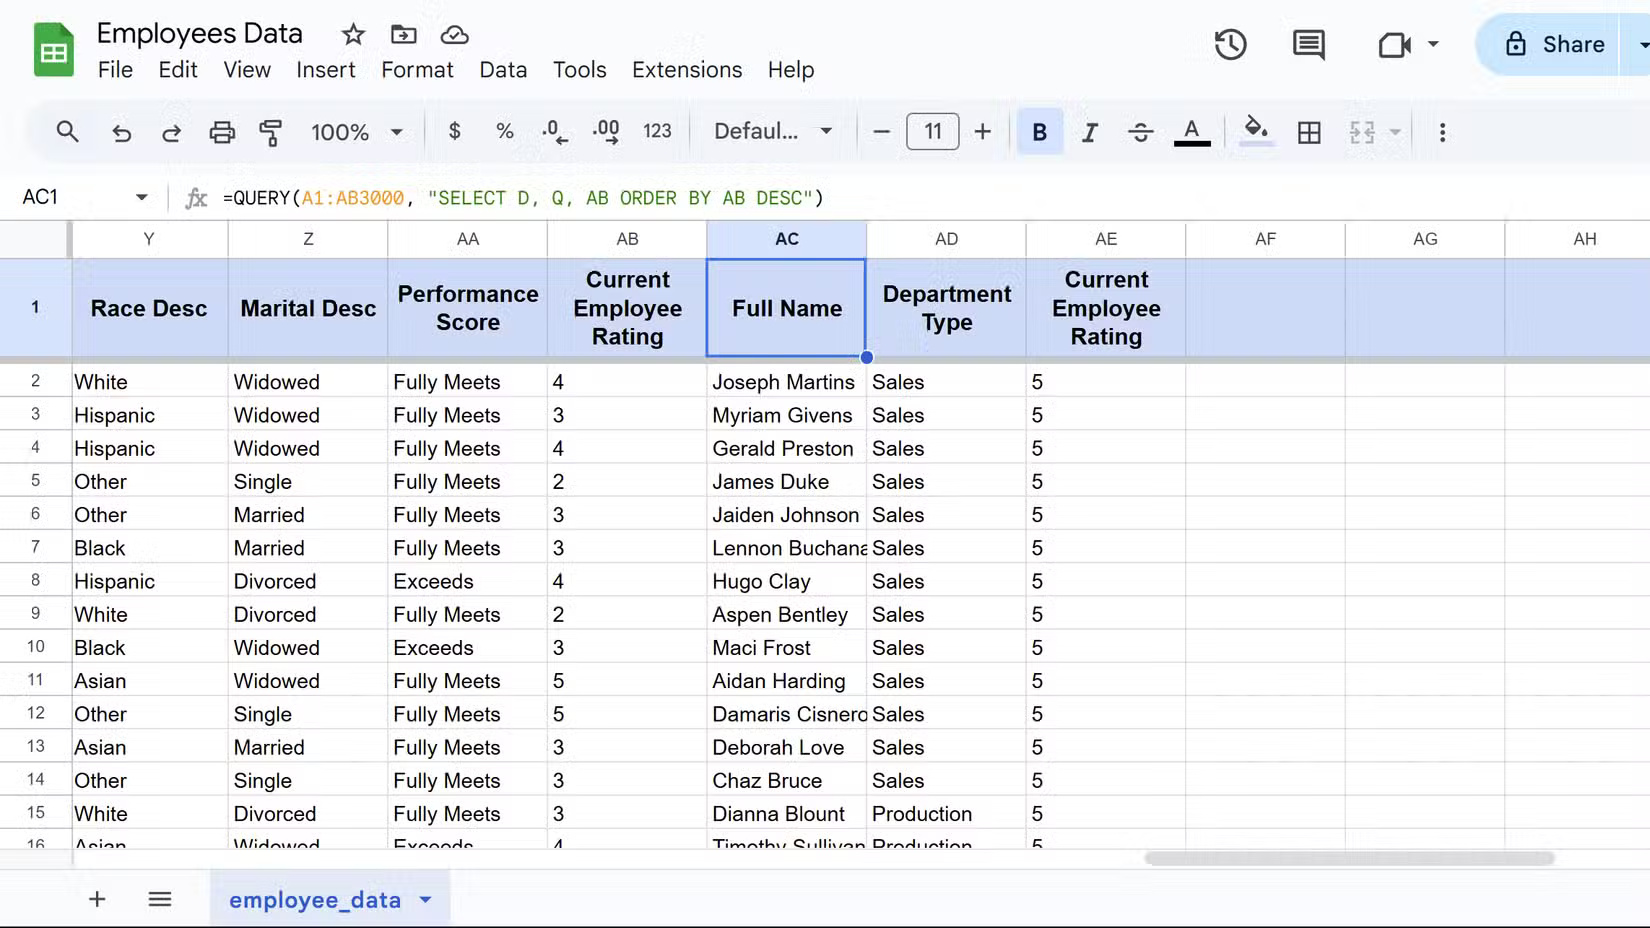Open the font selector dropdown
The width and height of the screenshot is (1650, 928).
[771, 131]
